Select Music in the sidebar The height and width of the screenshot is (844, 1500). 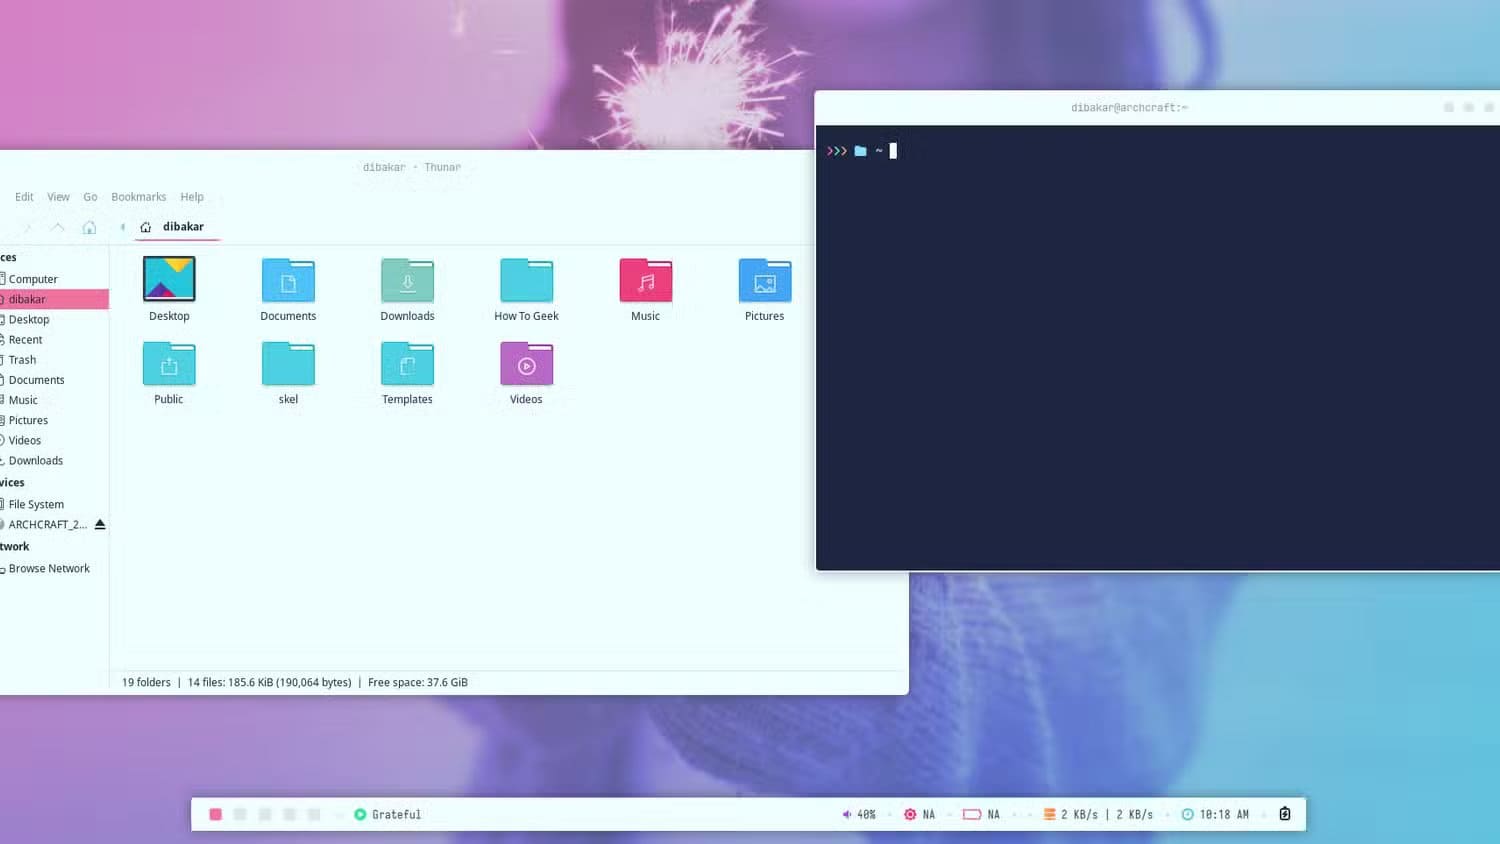[x=54, y=400]
